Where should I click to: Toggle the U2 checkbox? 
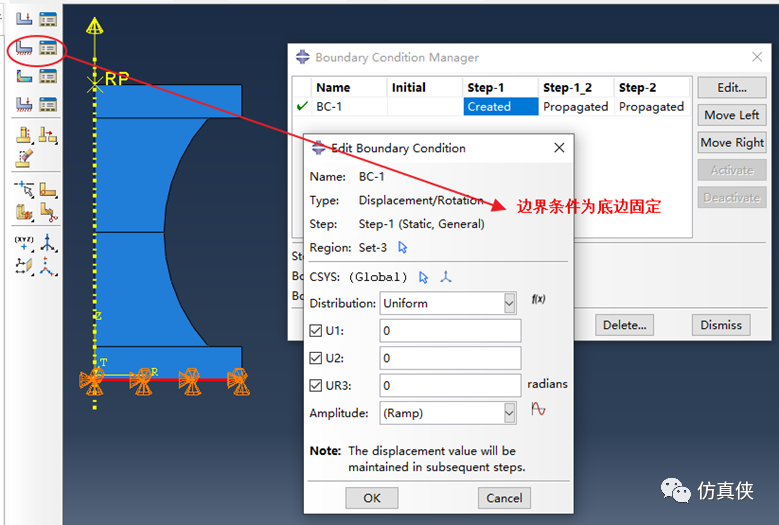315,358
